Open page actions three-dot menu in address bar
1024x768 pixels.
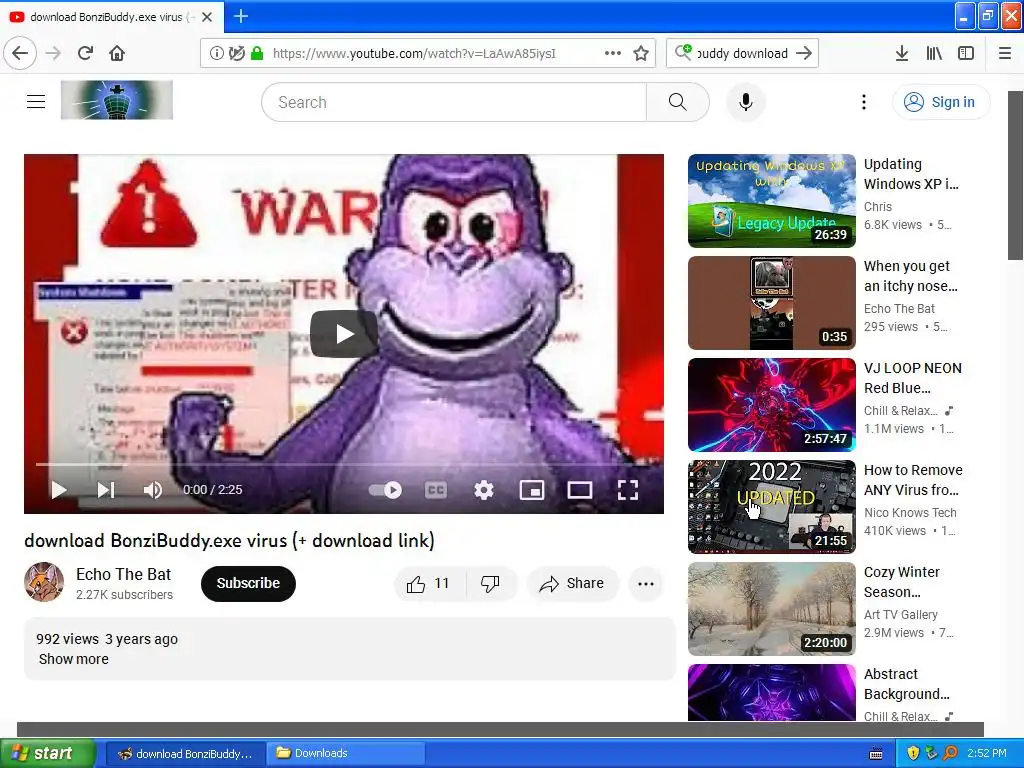[x=613, y=53]
